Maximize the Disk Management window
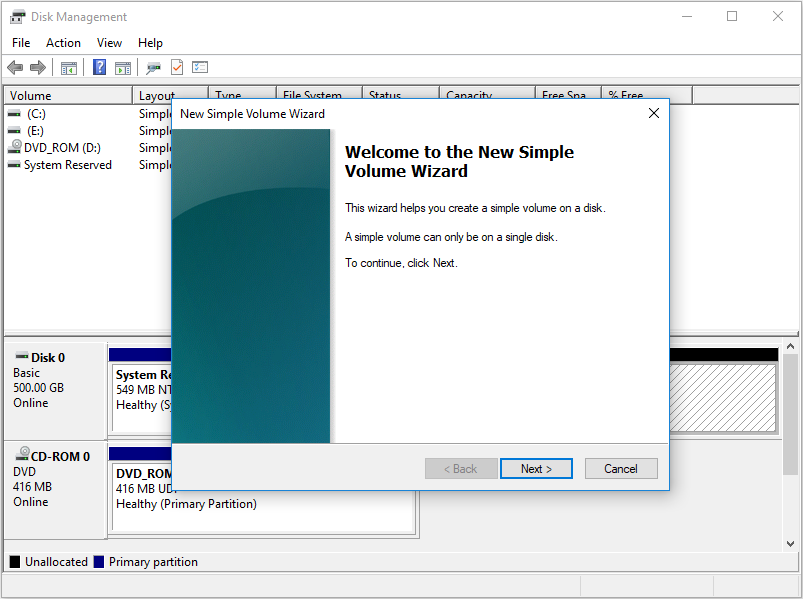Screen dimensions: 803x599 (x=732, y=16)
